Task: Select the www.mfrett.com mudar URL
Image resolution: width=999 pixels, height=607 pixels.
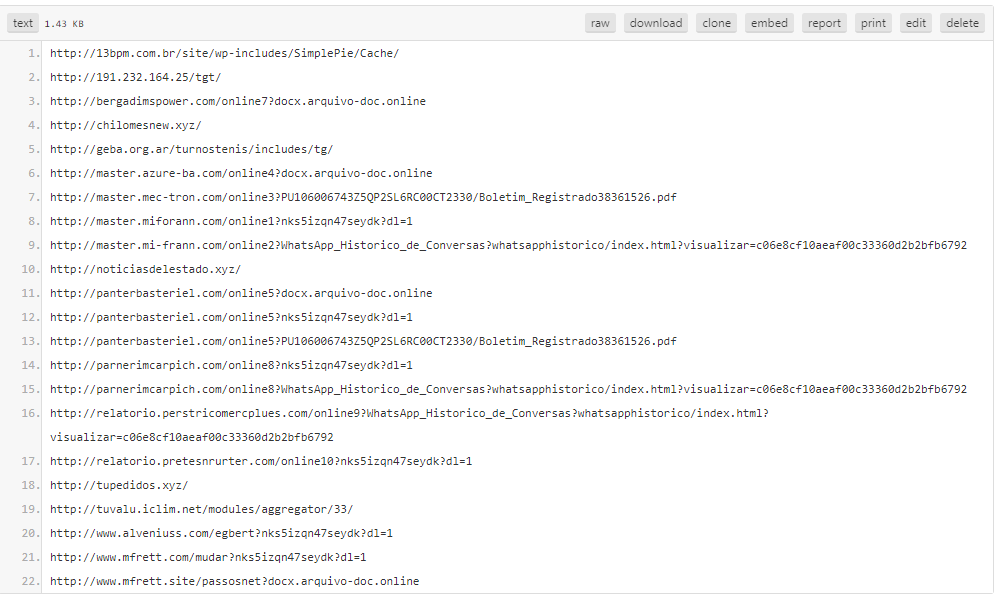Action: 208,557
